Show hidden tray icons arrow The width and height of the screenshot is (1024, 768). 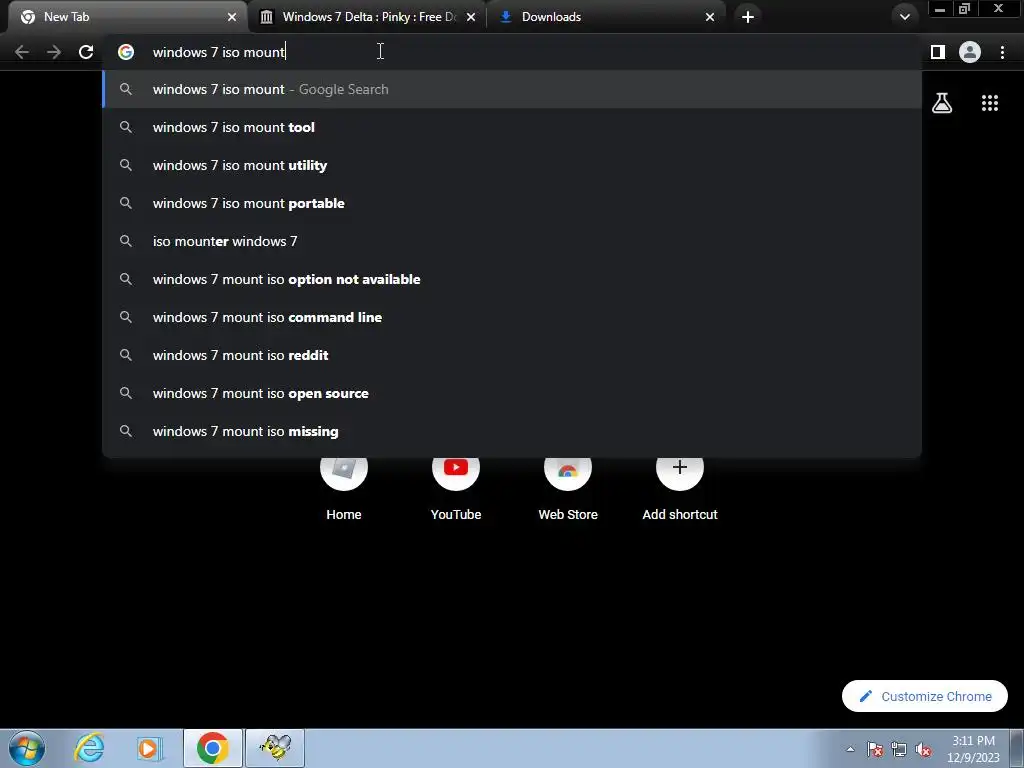click(850, 749)
